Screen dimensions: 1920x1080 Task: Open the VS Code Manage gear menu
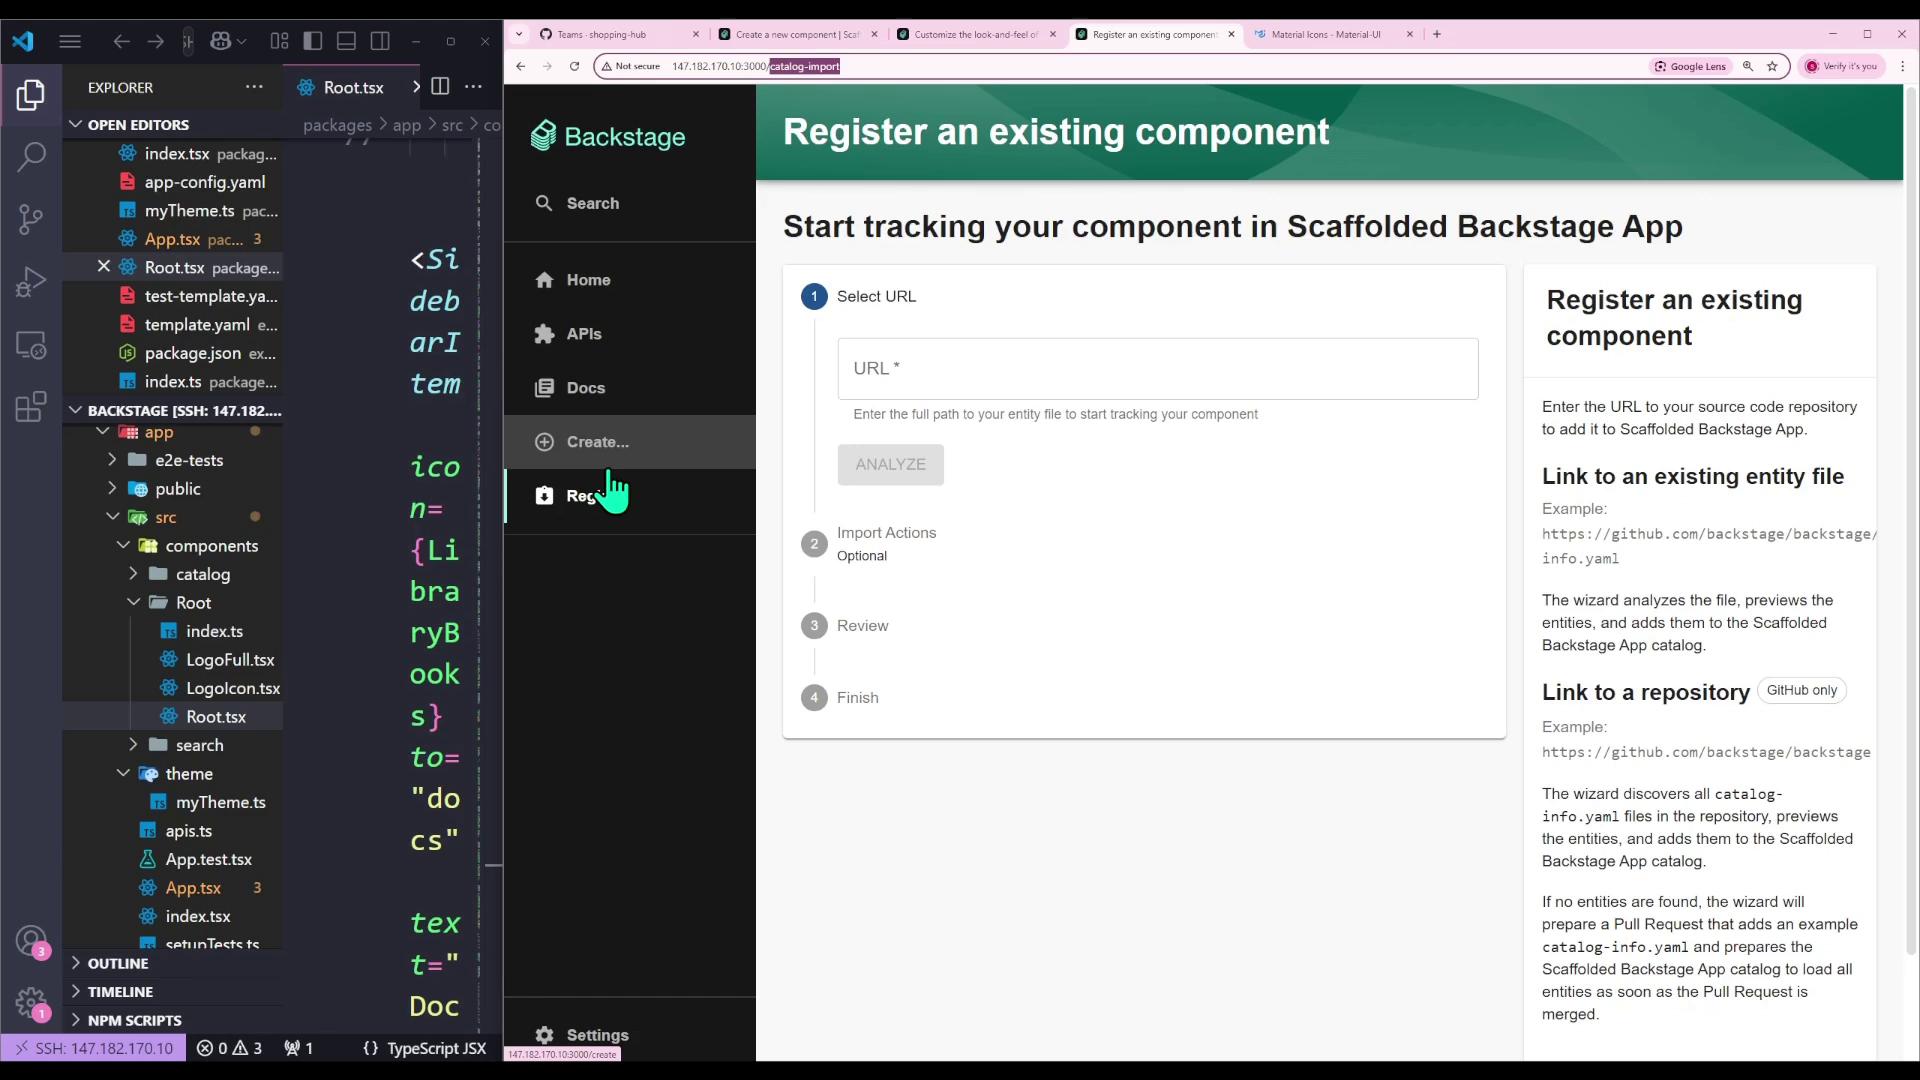[31, 1003]
